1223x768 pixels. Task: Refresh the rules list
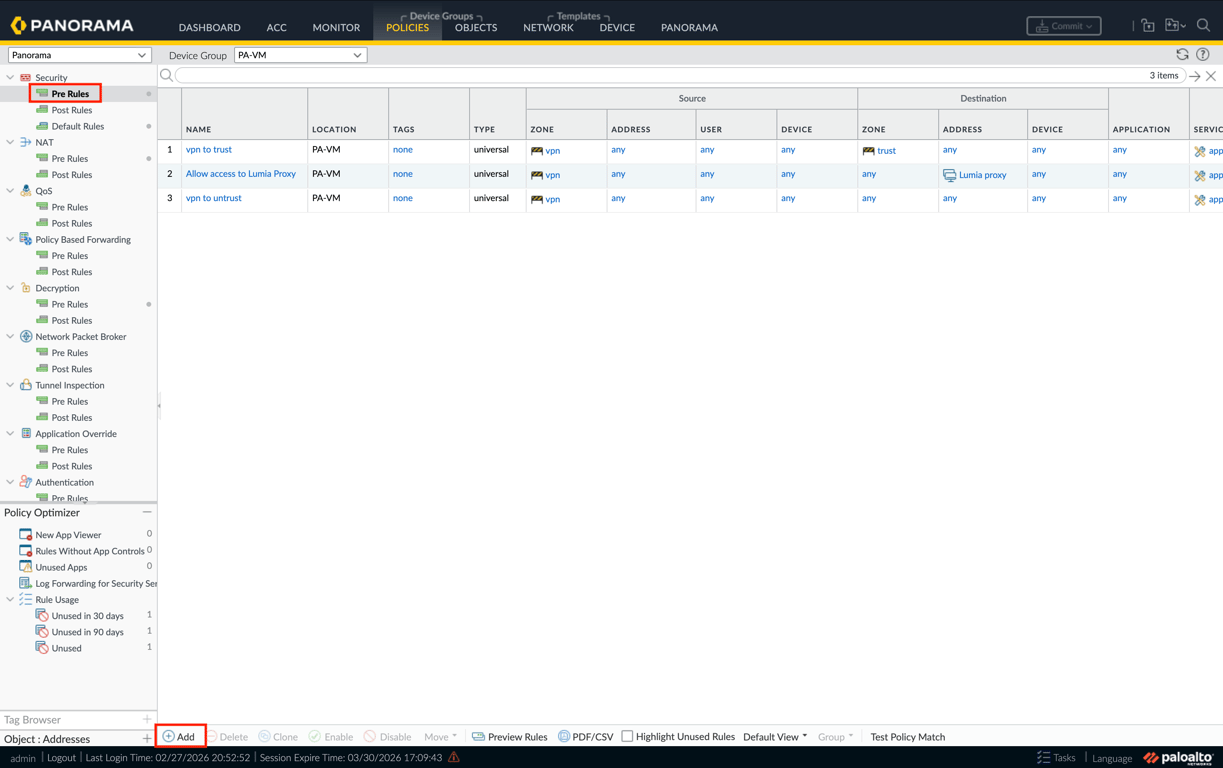[x=1182, y=55]
